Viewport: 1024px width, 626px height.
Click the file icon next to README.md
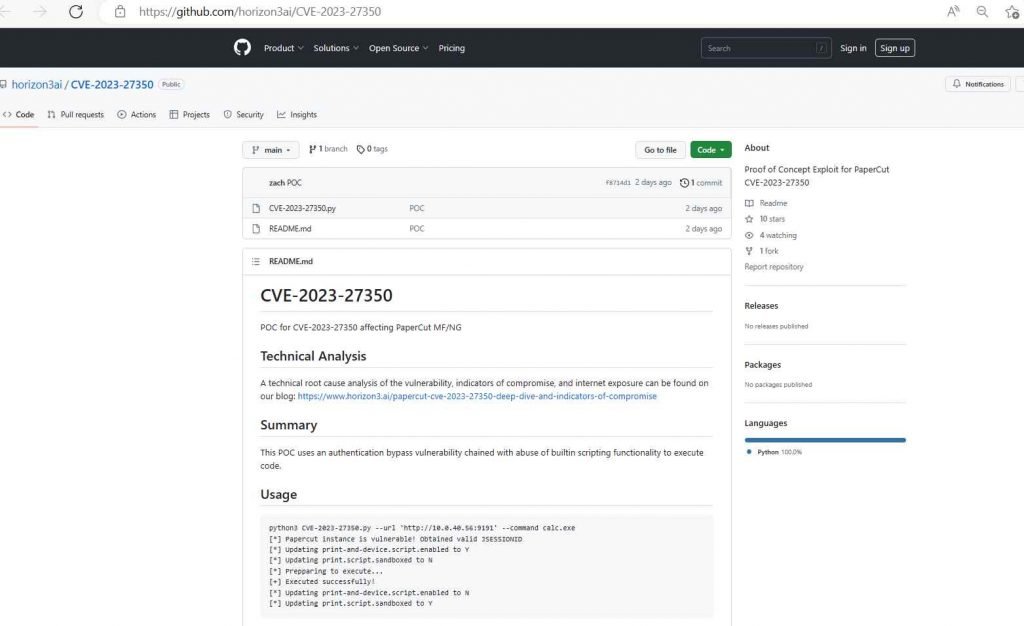(x=256, y=228)
